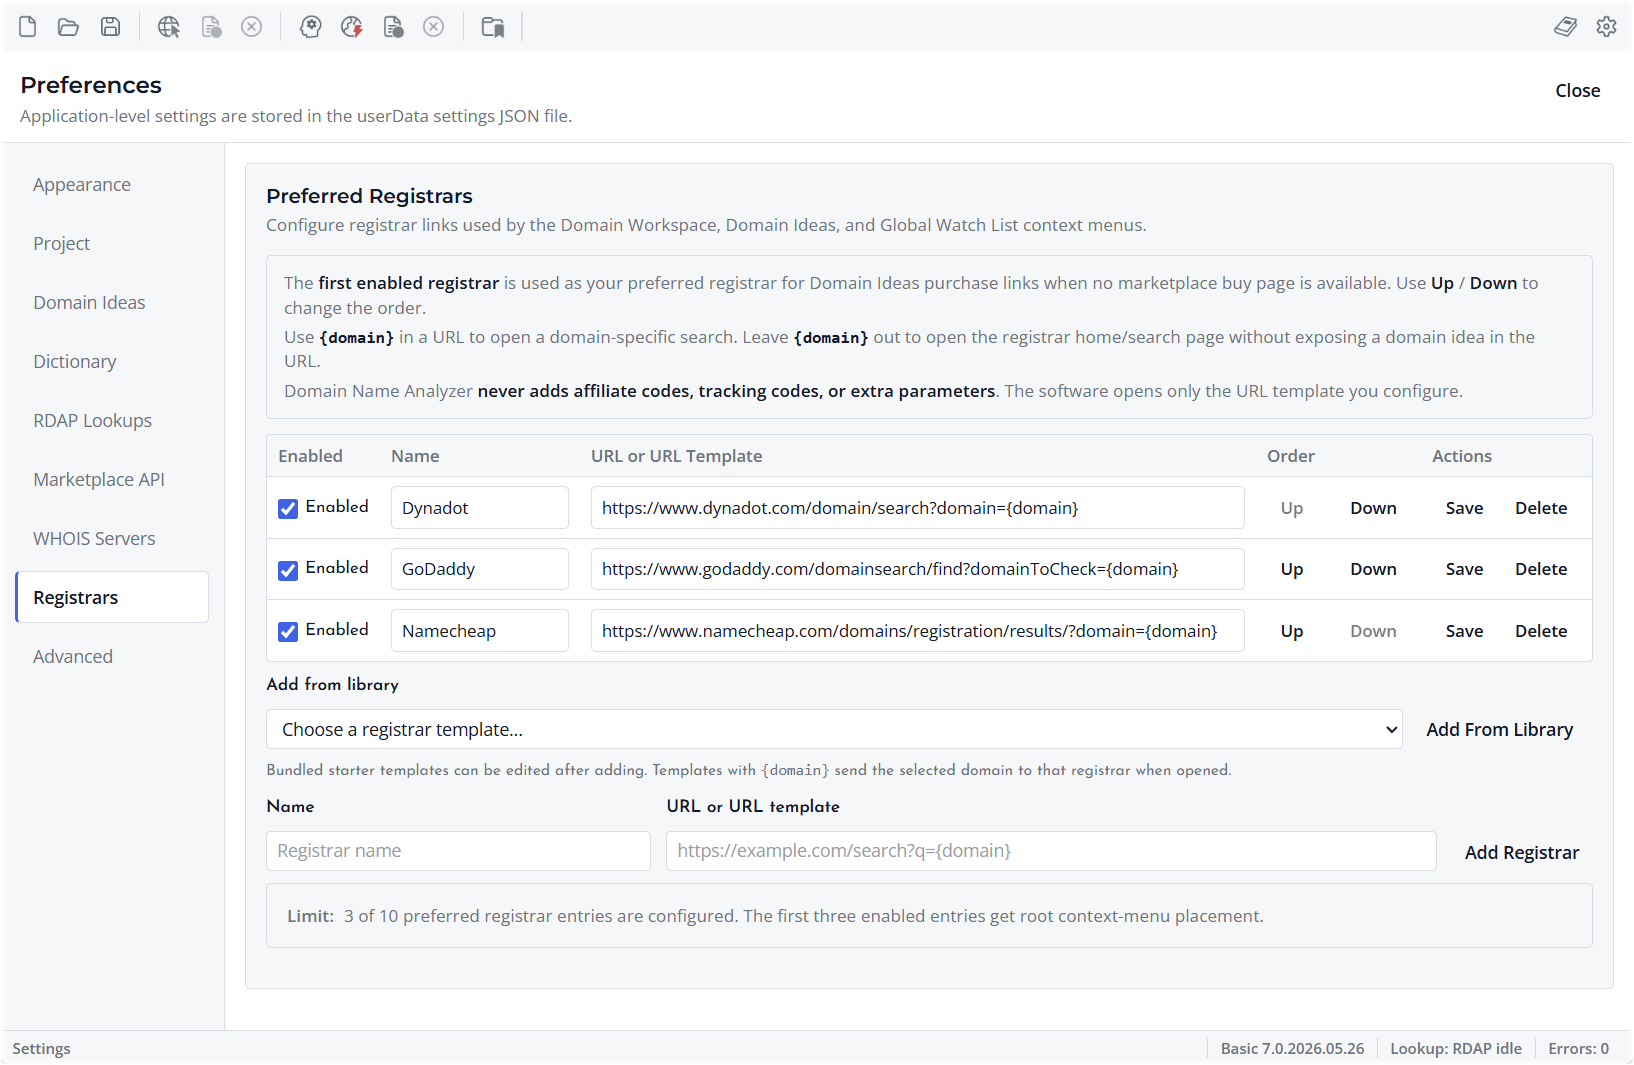Click the Errors: 0 status entry
This screenshot has width=1634, height=1065.
(x=1579, y=1049)
